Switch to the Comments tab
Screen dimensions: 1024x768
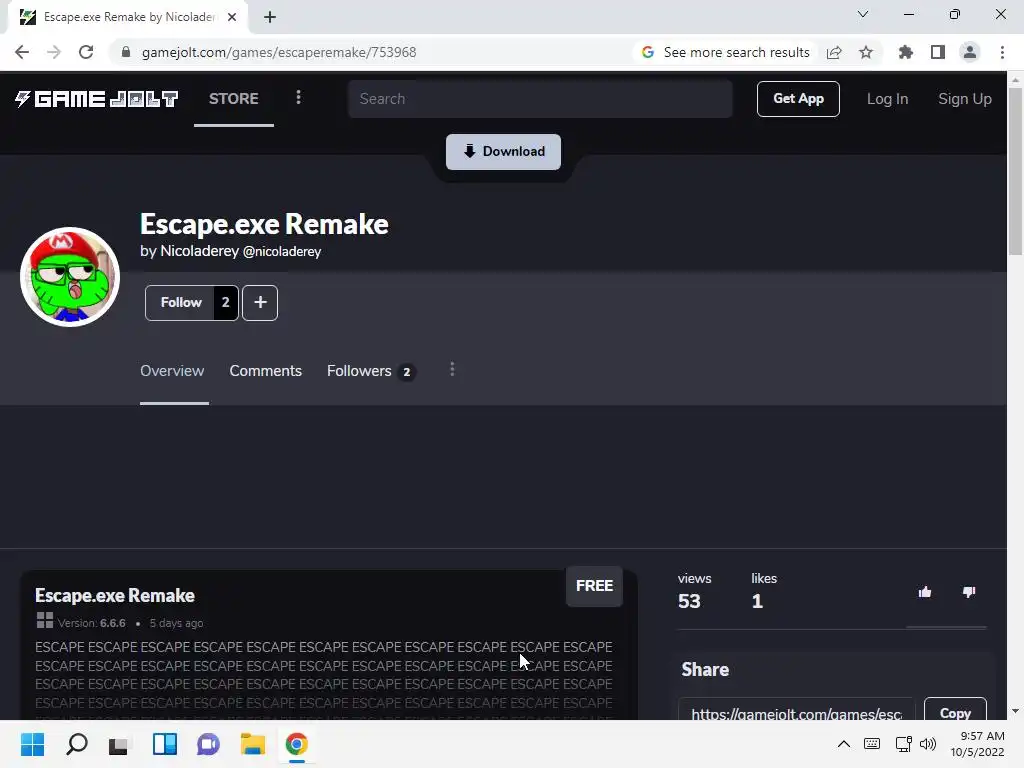(x=265, y=371)
